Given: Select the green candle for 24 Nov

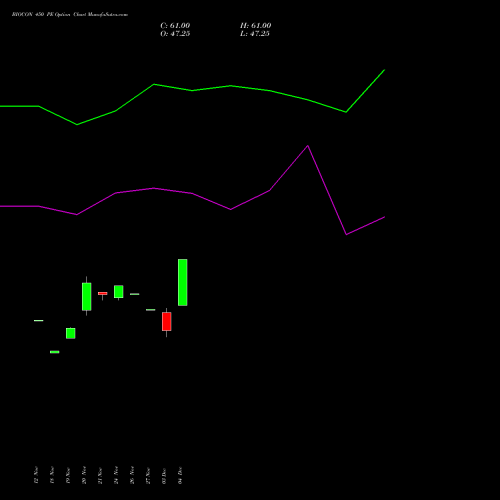Looking at the screenshot, I should point(119,292).
